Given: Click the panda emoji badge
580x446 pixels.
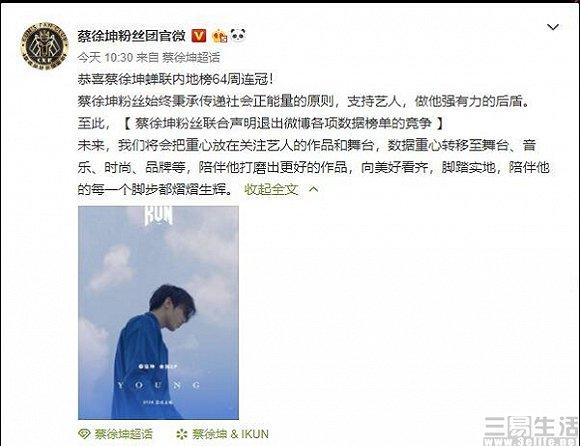Looking at the screenshot, I should click(238, 35).
